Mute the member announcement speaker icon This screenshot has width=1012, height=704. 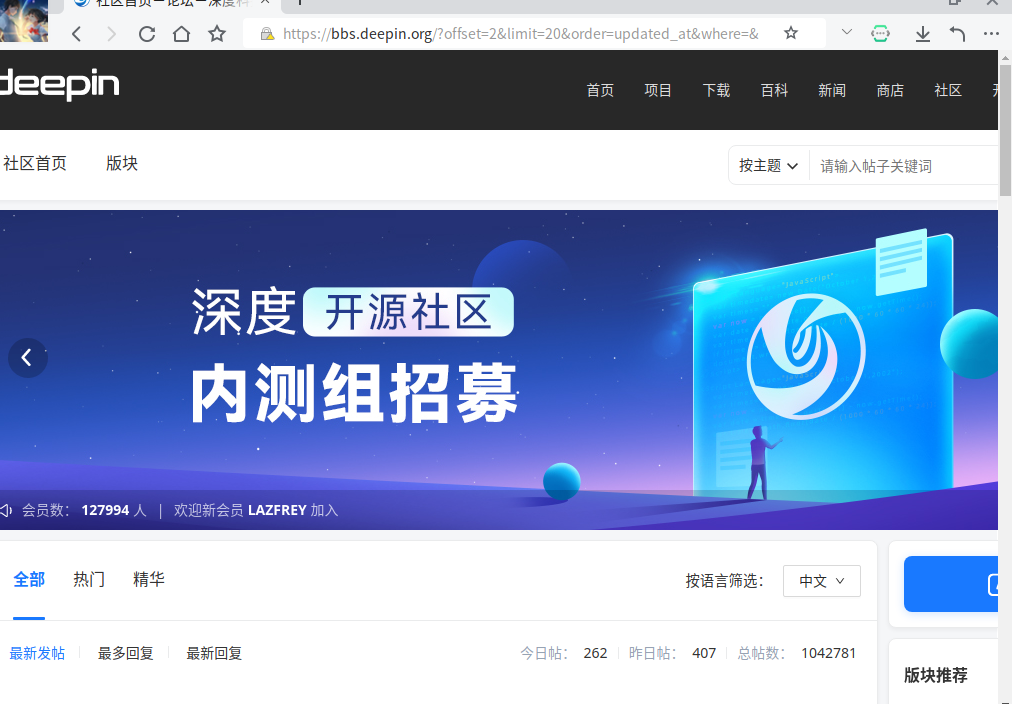(9, 509)
